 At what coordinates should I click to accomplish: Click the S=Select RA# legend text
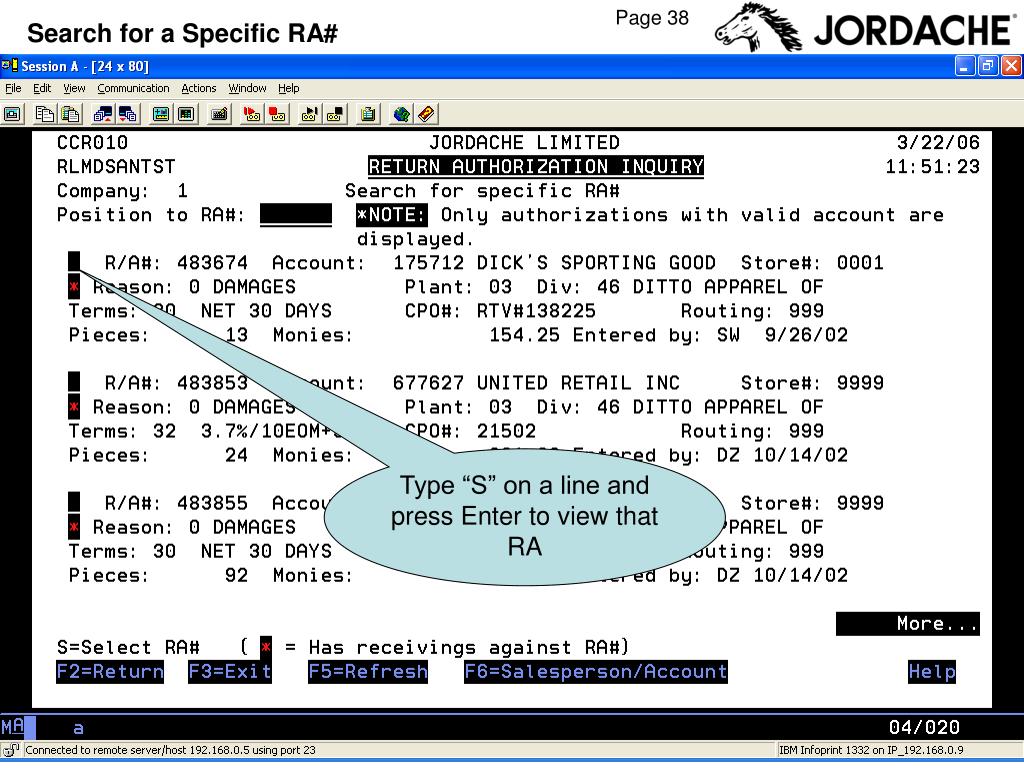tap(128, 647)
